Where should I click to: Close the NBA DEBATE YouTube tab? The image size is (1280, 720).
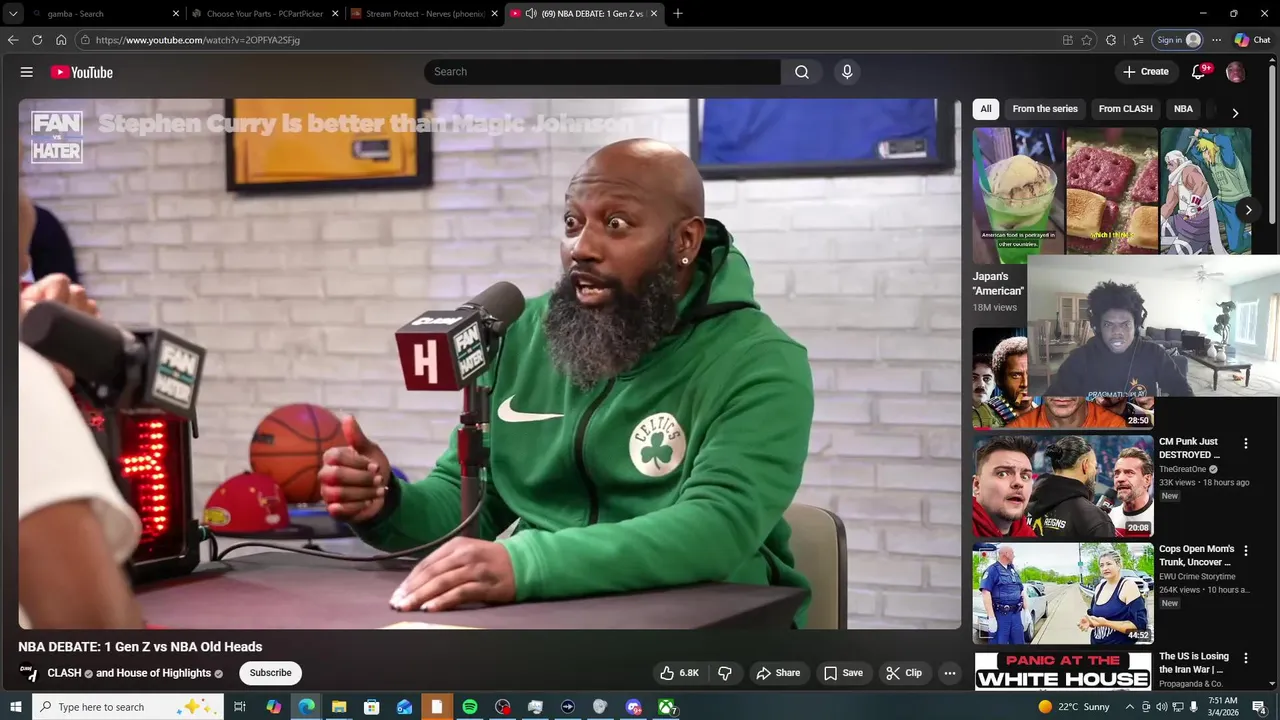(x=654, y=14)
